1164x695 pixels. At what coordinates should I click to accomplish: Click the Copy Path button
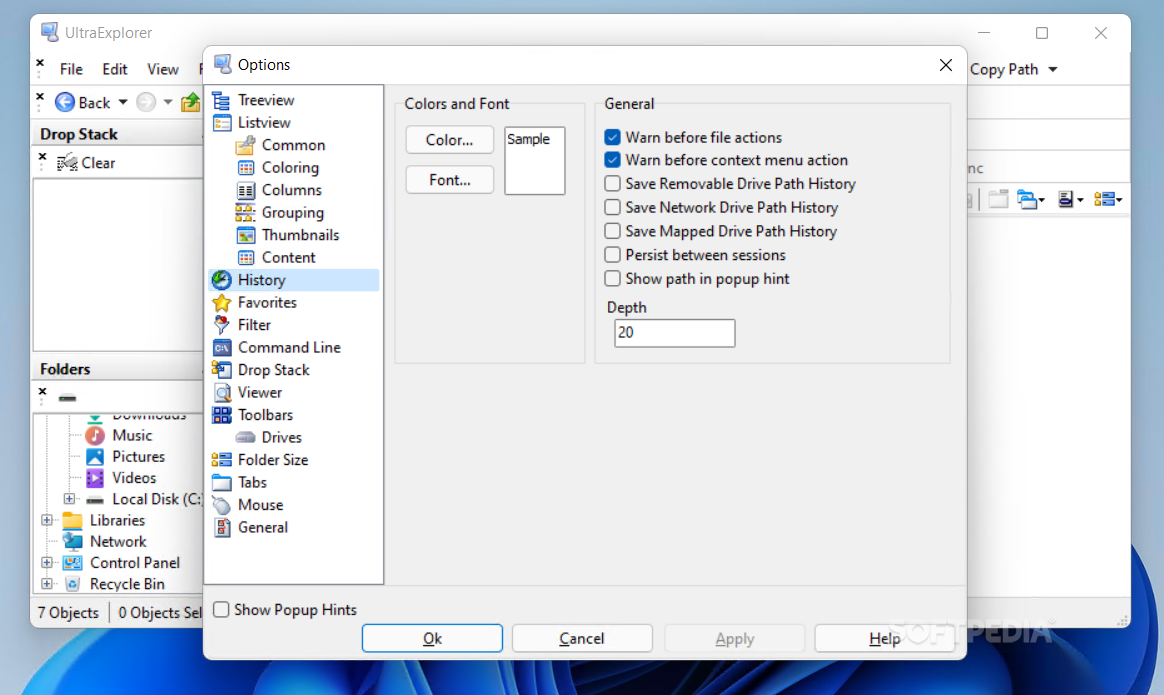tap(1004, 69)
